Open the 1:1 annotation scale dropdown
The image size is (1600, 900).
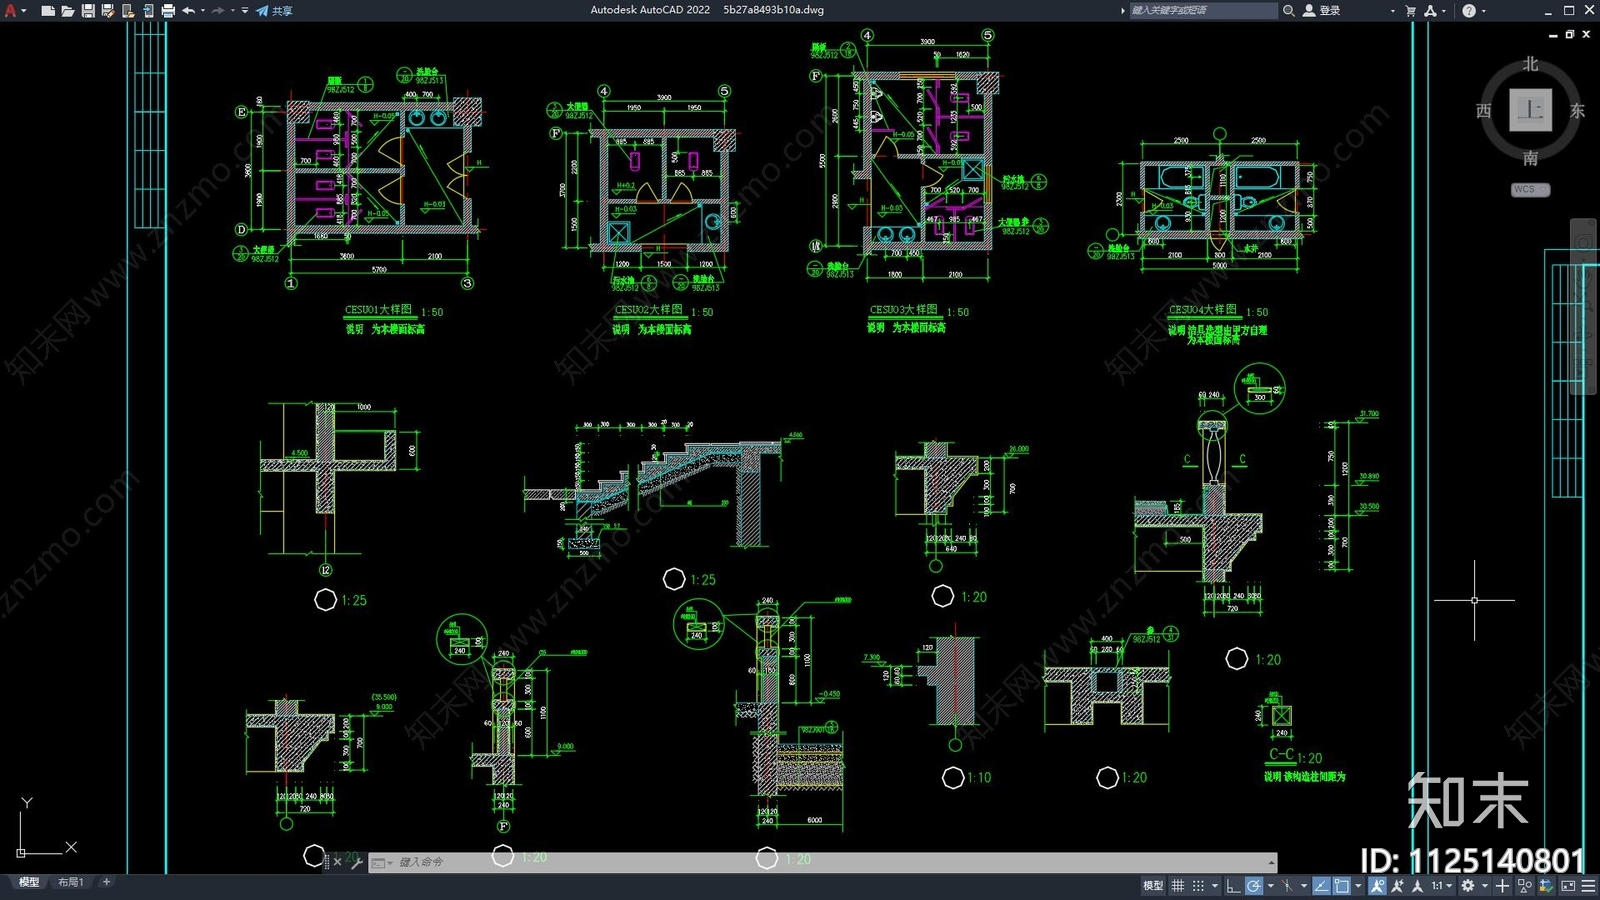pos(1440,886)
